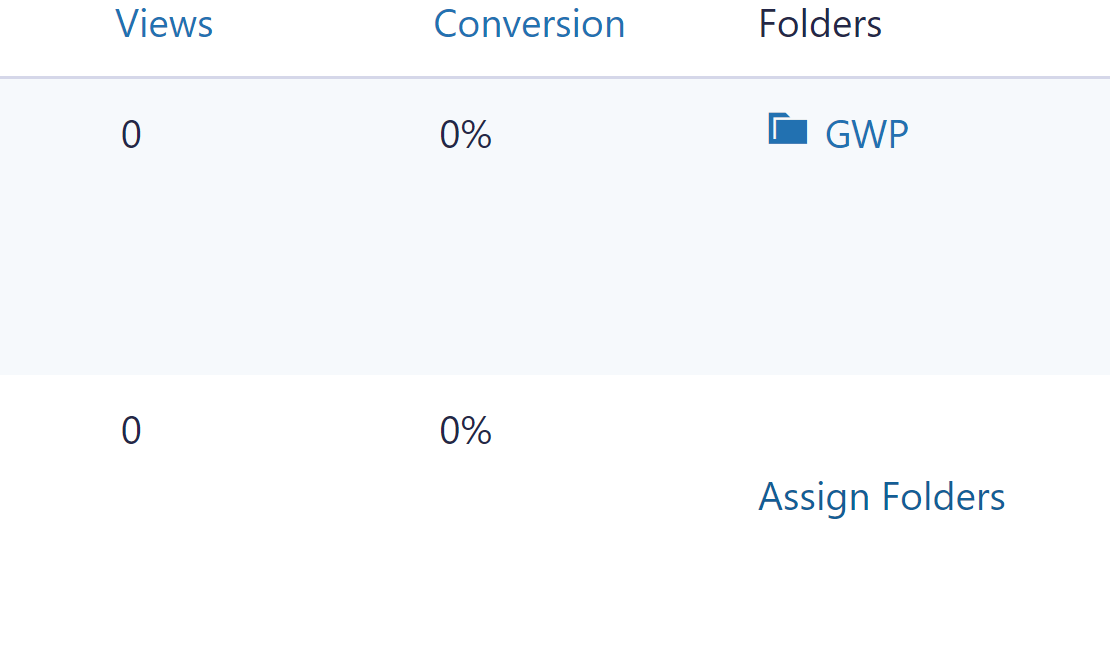Select the Views value in the first row

pyautogui.click(x=131, y=134)
